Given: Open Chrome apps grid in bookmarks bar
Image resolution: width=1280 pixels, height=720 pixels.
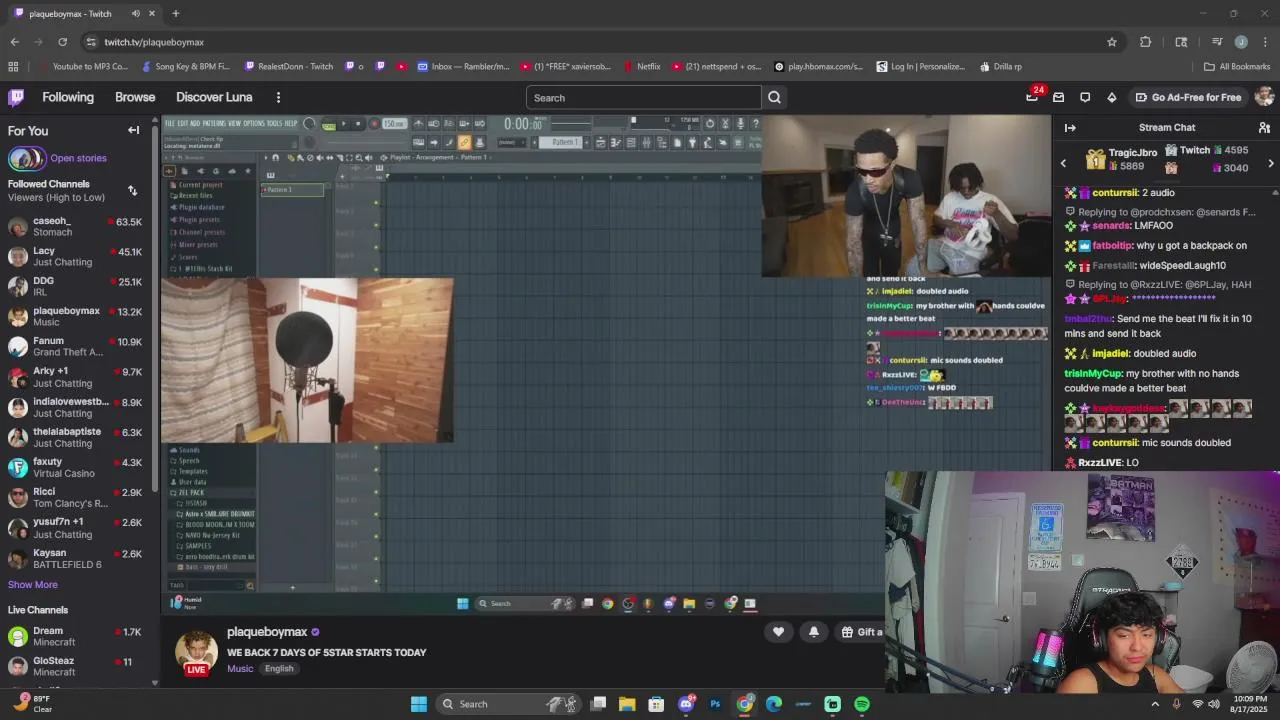Looking at the screenshot, I should [x=13, y=67].
